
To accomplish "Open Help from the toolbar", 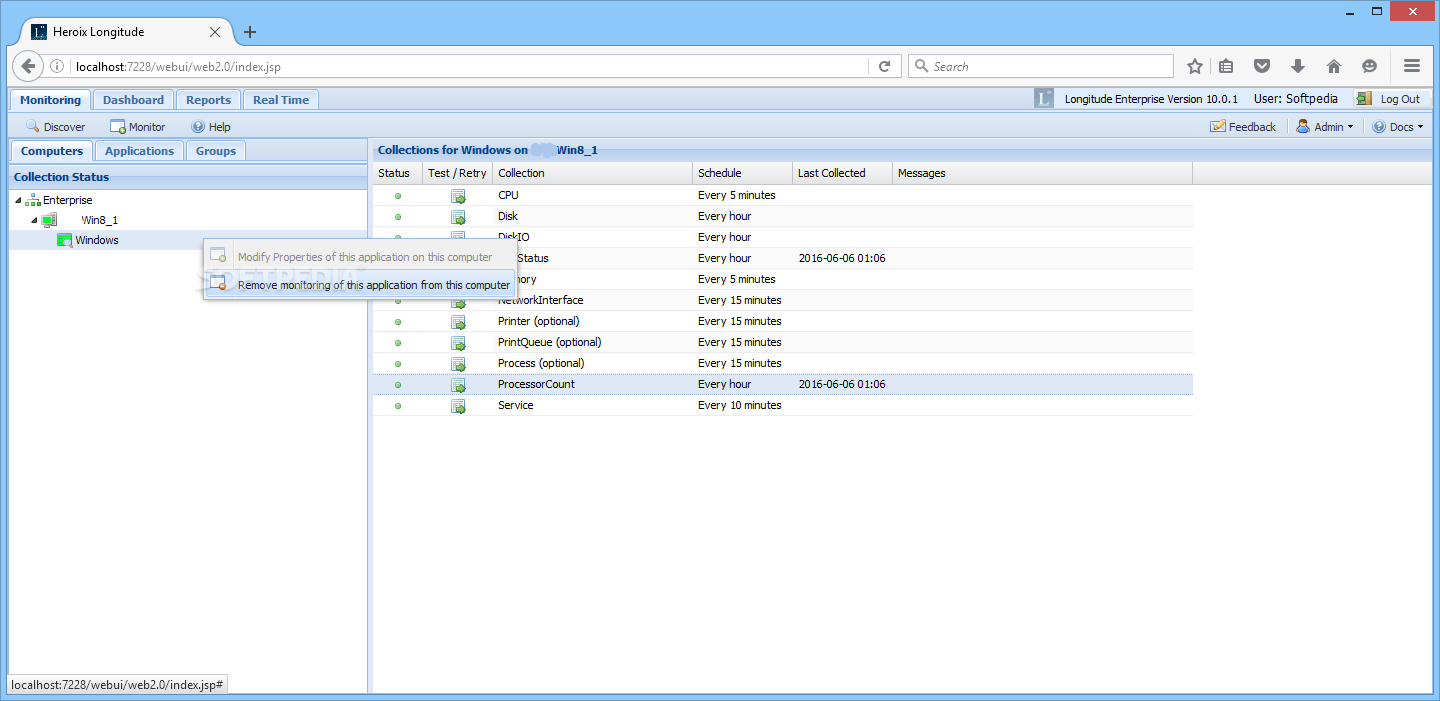I will [211, 127].
